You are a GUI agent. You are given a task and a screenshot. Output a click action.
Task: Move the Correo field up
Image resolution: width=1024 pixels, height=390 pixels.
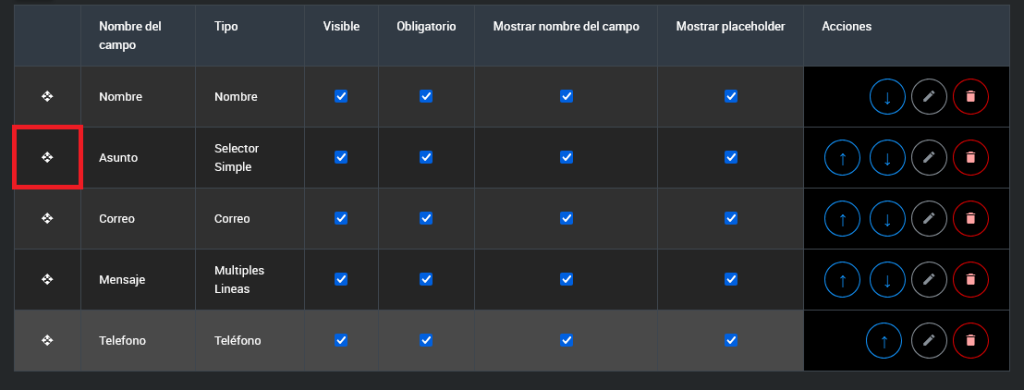pyautogui.click(x=842, y=219)
